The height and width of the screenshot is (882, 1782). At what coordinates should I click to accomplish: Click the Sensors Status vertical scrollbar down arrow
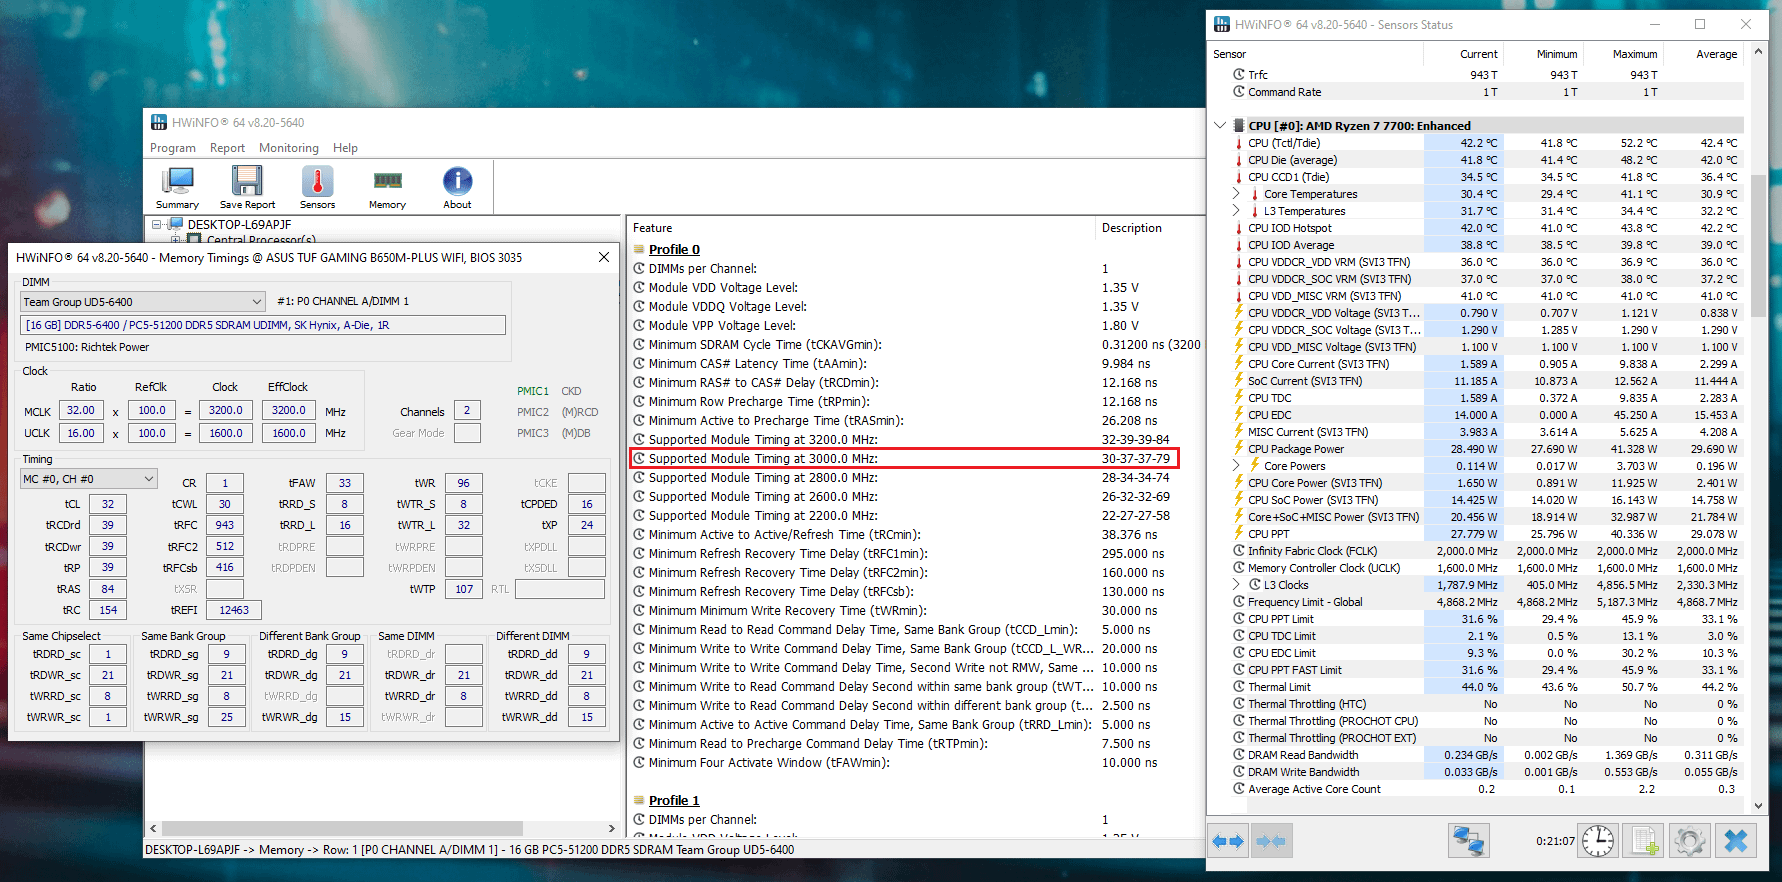pyautogui.click(x=1759, y=805)
